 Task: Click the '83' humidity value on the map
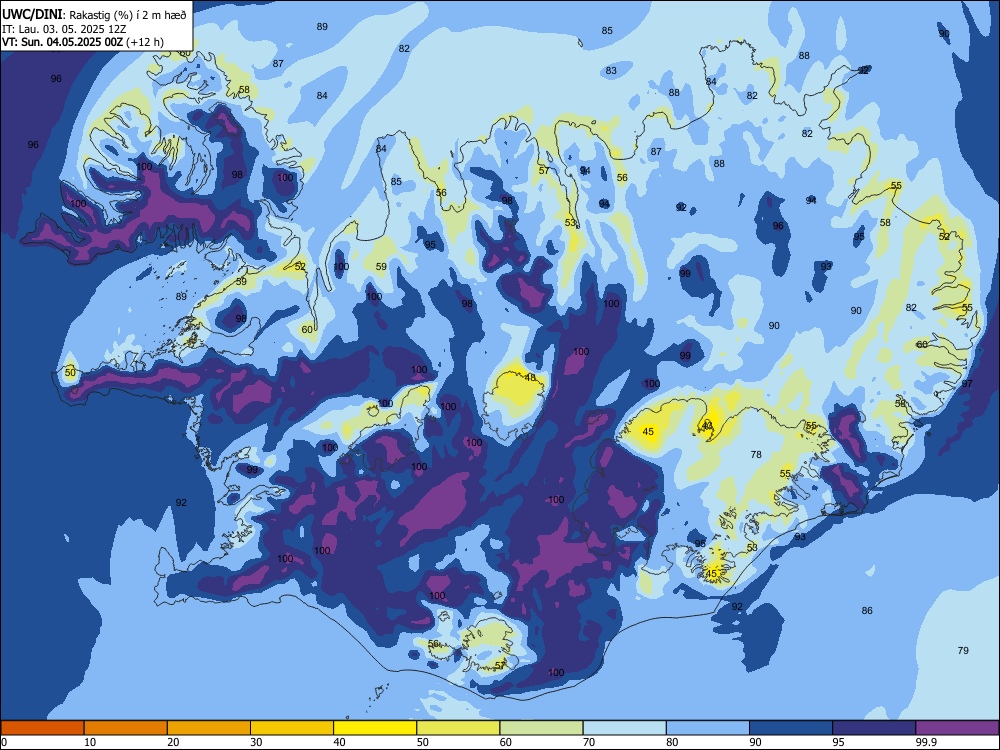pyautogui.click(x=611, y=71)
